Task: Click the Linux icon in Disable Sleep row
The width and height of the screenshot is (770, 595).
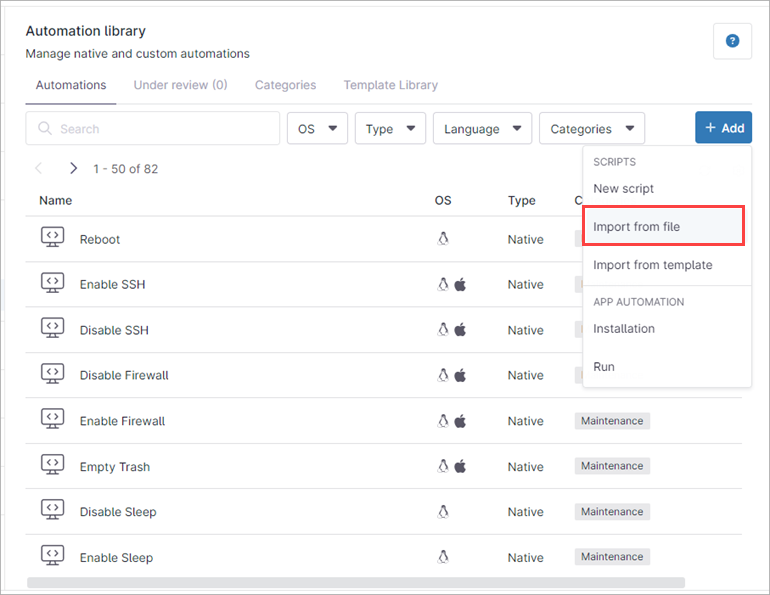Action: [443, 512]
